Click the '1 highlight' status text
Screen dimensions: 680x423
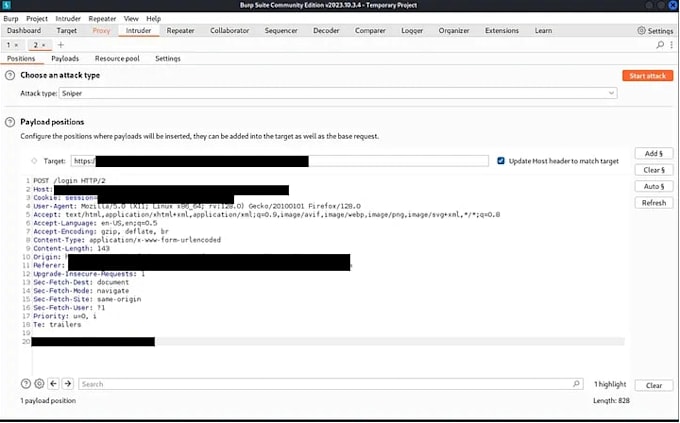610,384
